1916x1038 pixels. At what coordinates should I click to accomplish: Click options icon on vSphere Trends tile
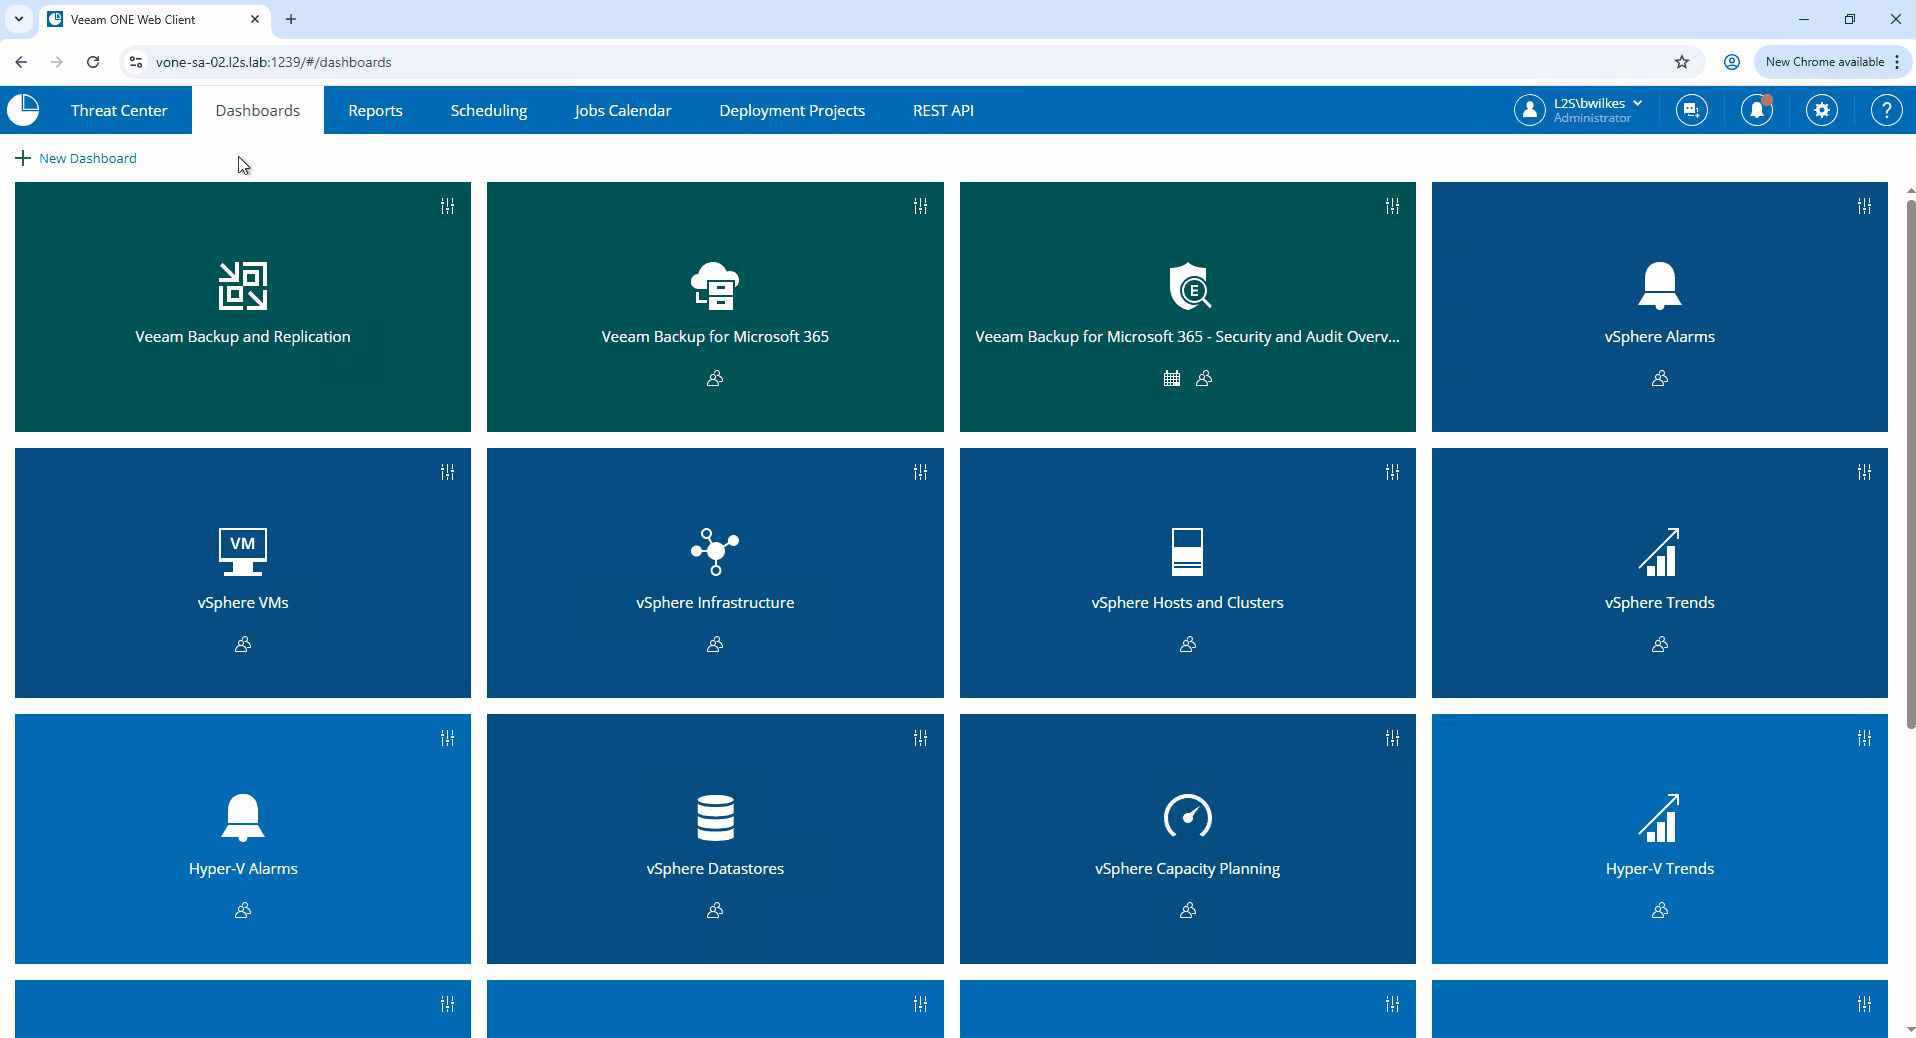(1865, 472)
